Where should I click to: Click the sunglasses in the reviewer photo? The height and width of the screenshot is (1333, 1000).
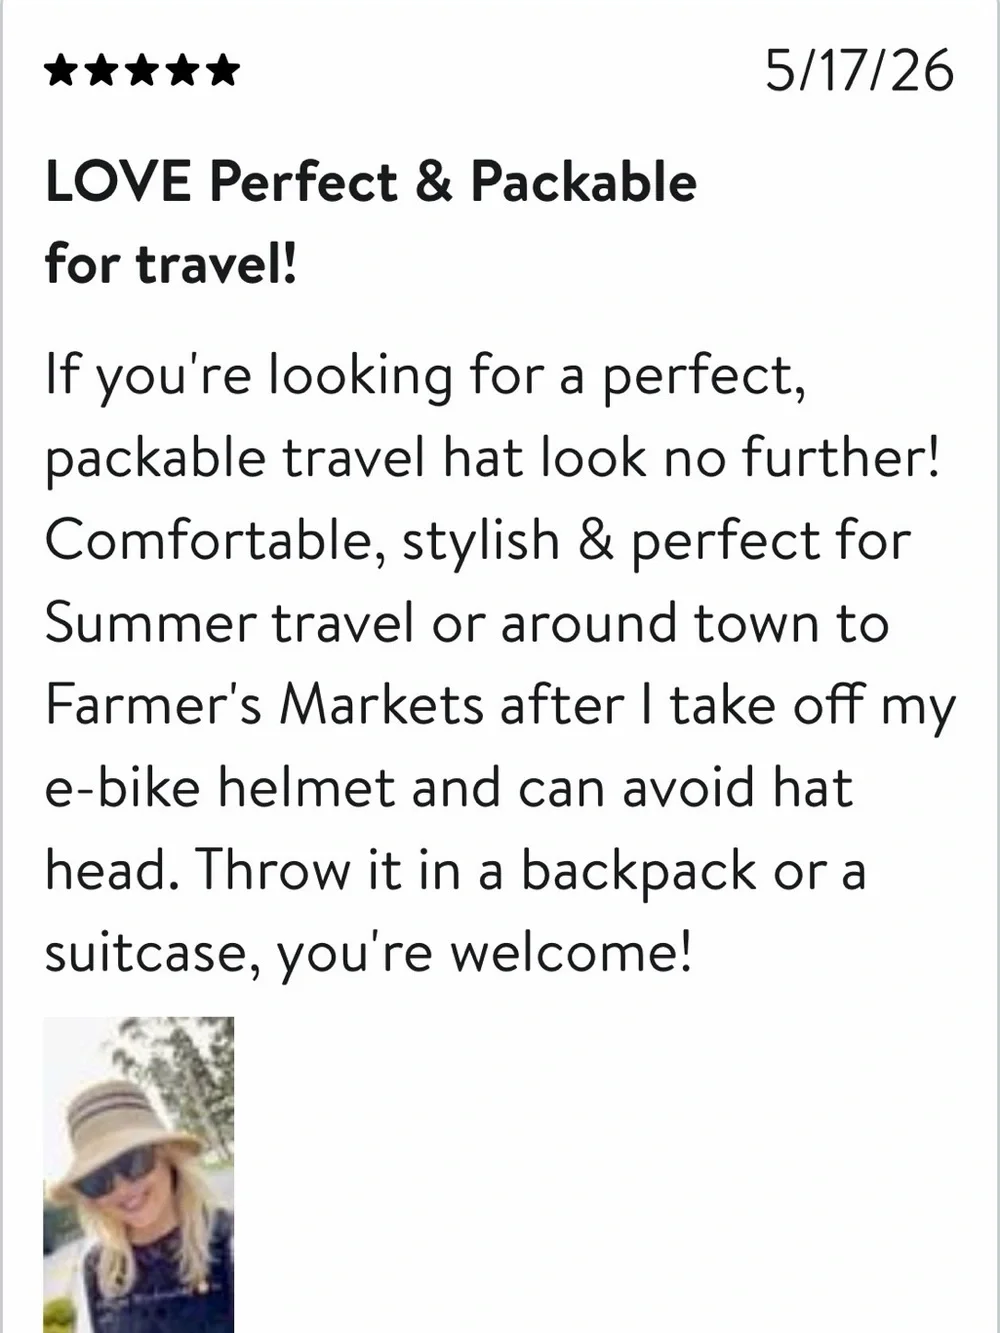pos(116,1172)
